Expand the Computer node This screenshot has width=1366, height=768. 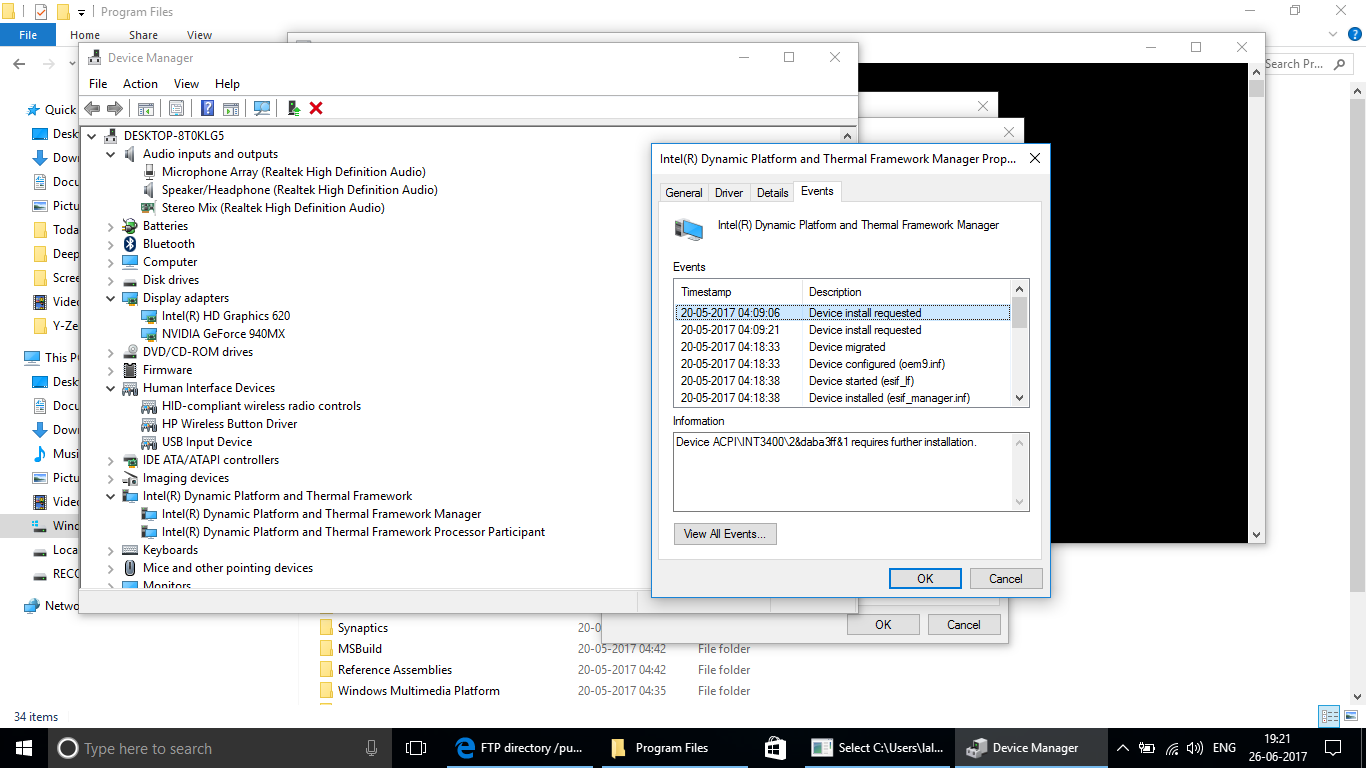111,262
